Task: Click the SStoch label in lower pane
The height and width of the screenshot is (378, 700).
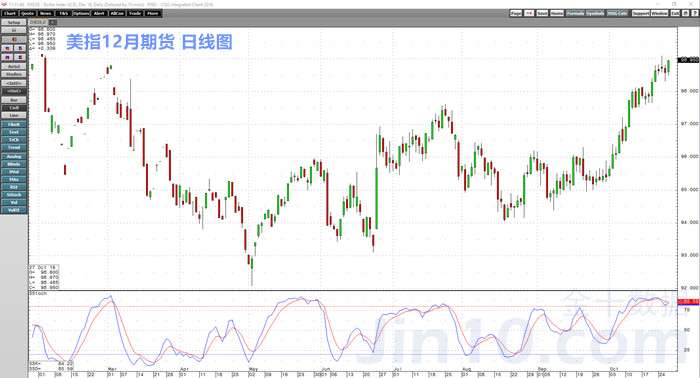Action: [38, 294]
